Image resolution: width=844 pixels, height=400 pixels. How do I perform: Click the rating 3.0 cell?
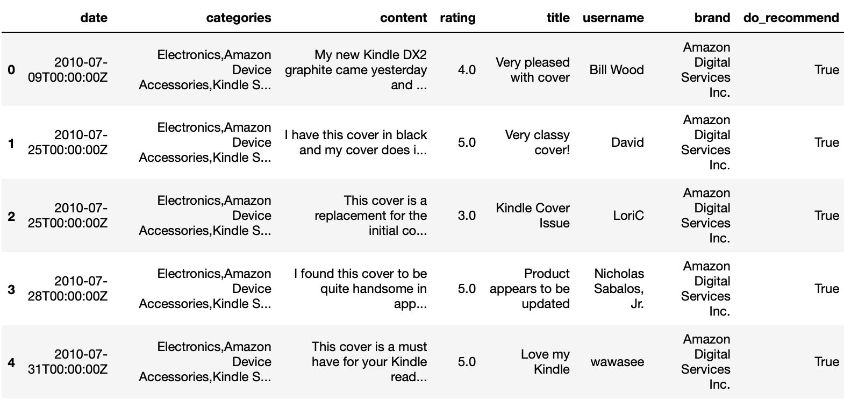coord(466,215)
